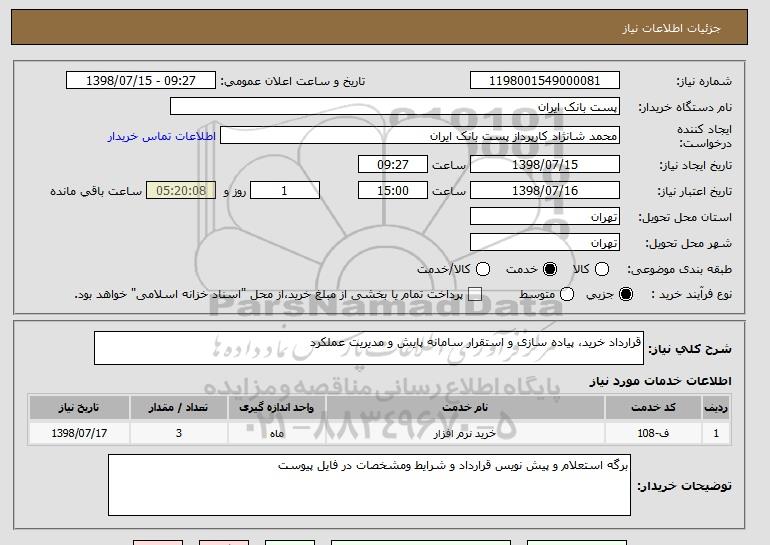Click the row number cell 1

point(716,433)
